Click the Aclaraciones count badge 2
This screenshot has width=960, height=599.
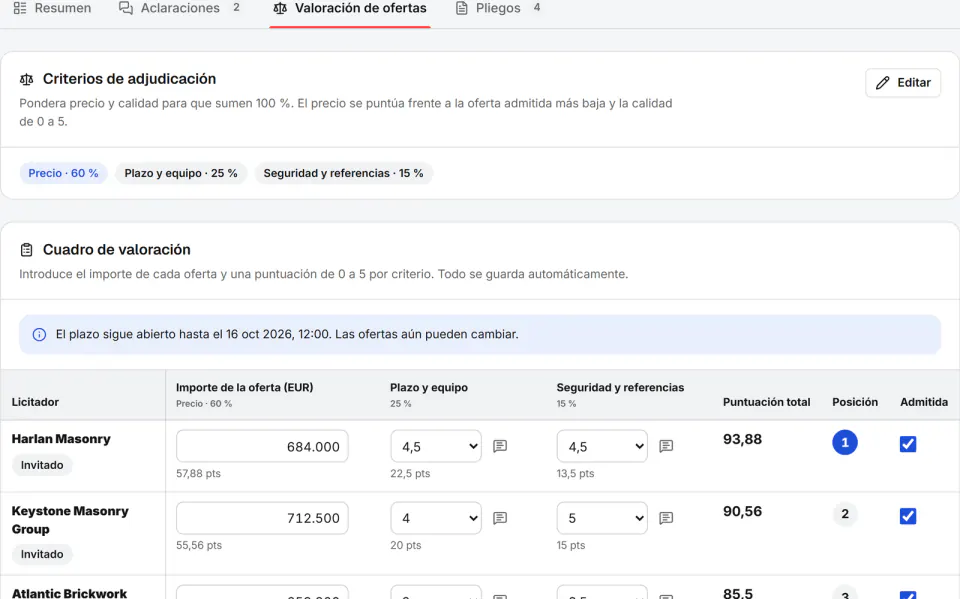click(236, 7)
